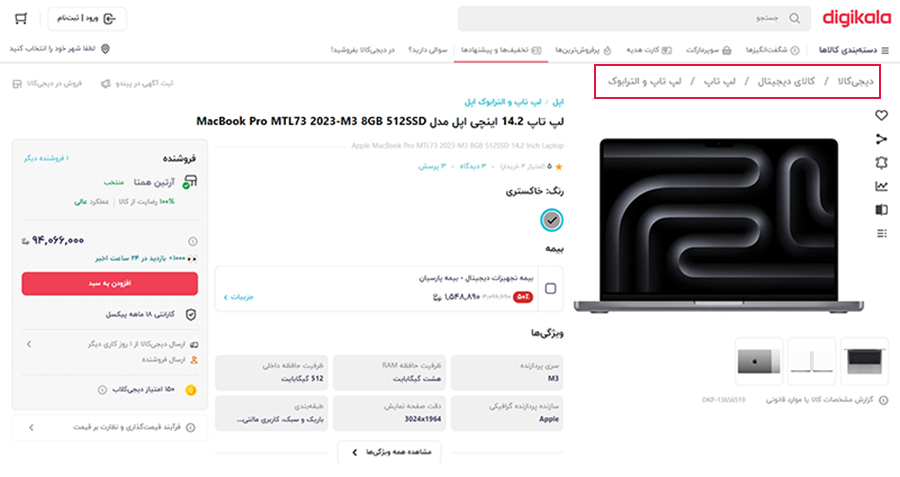Image resolution: width=900 pixels, height=477 pixels.
Task: Click the magnifier icon in search bar
Action: pos(794,19)
